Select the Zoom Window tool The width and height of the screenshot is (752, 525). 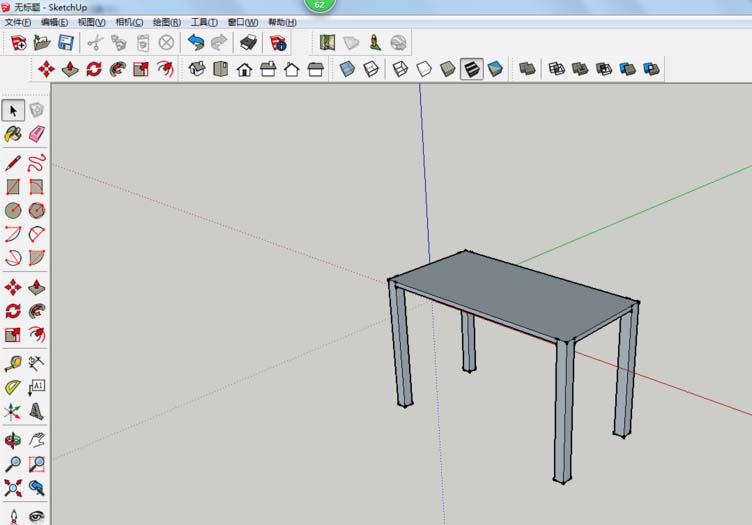(37, 464)
